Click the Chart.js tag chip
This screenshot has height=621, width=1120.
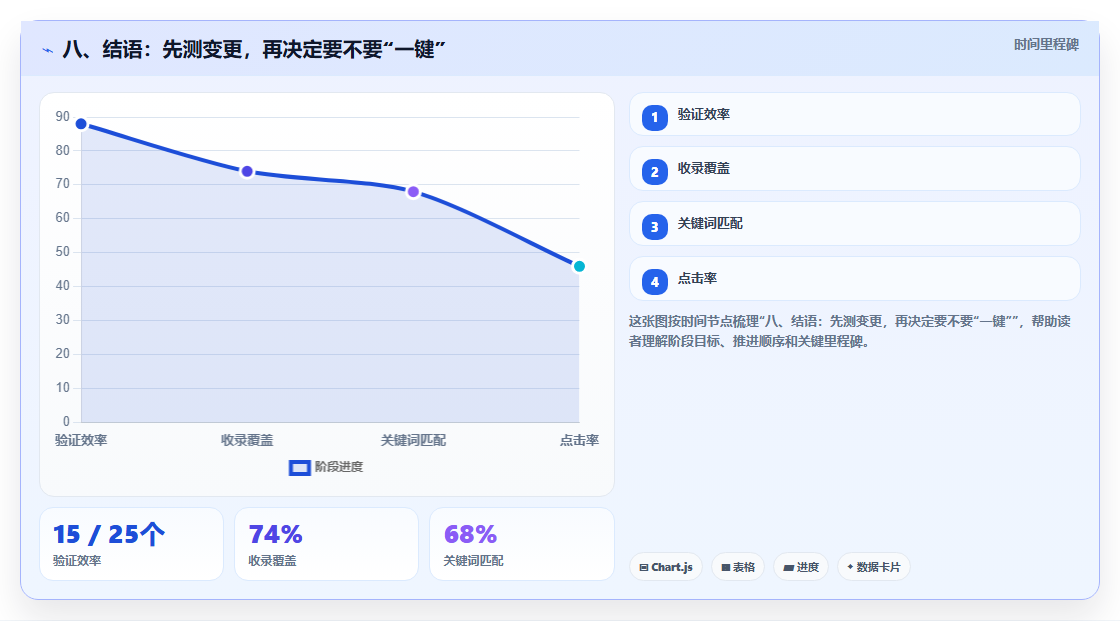pos(666,567)
